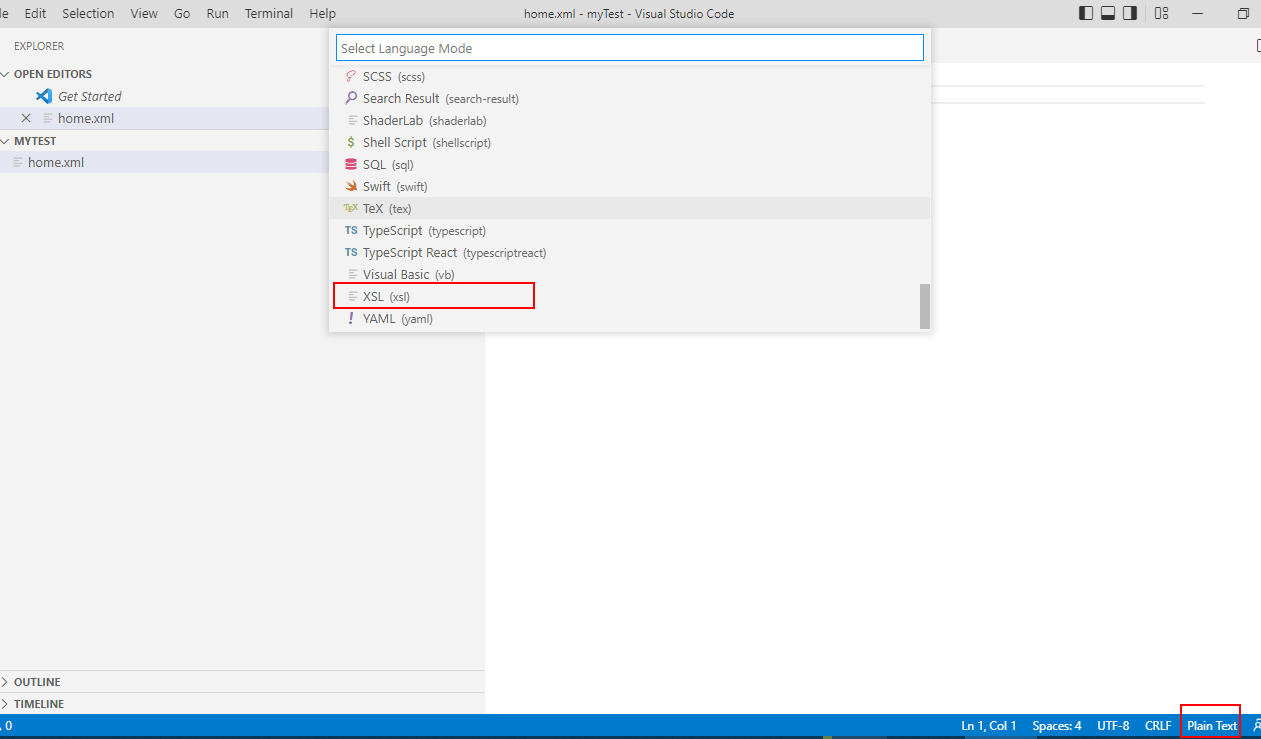The image size is (1261, 739).
Task: Pick ShaderLab from language list
Action: pos(630,120)
